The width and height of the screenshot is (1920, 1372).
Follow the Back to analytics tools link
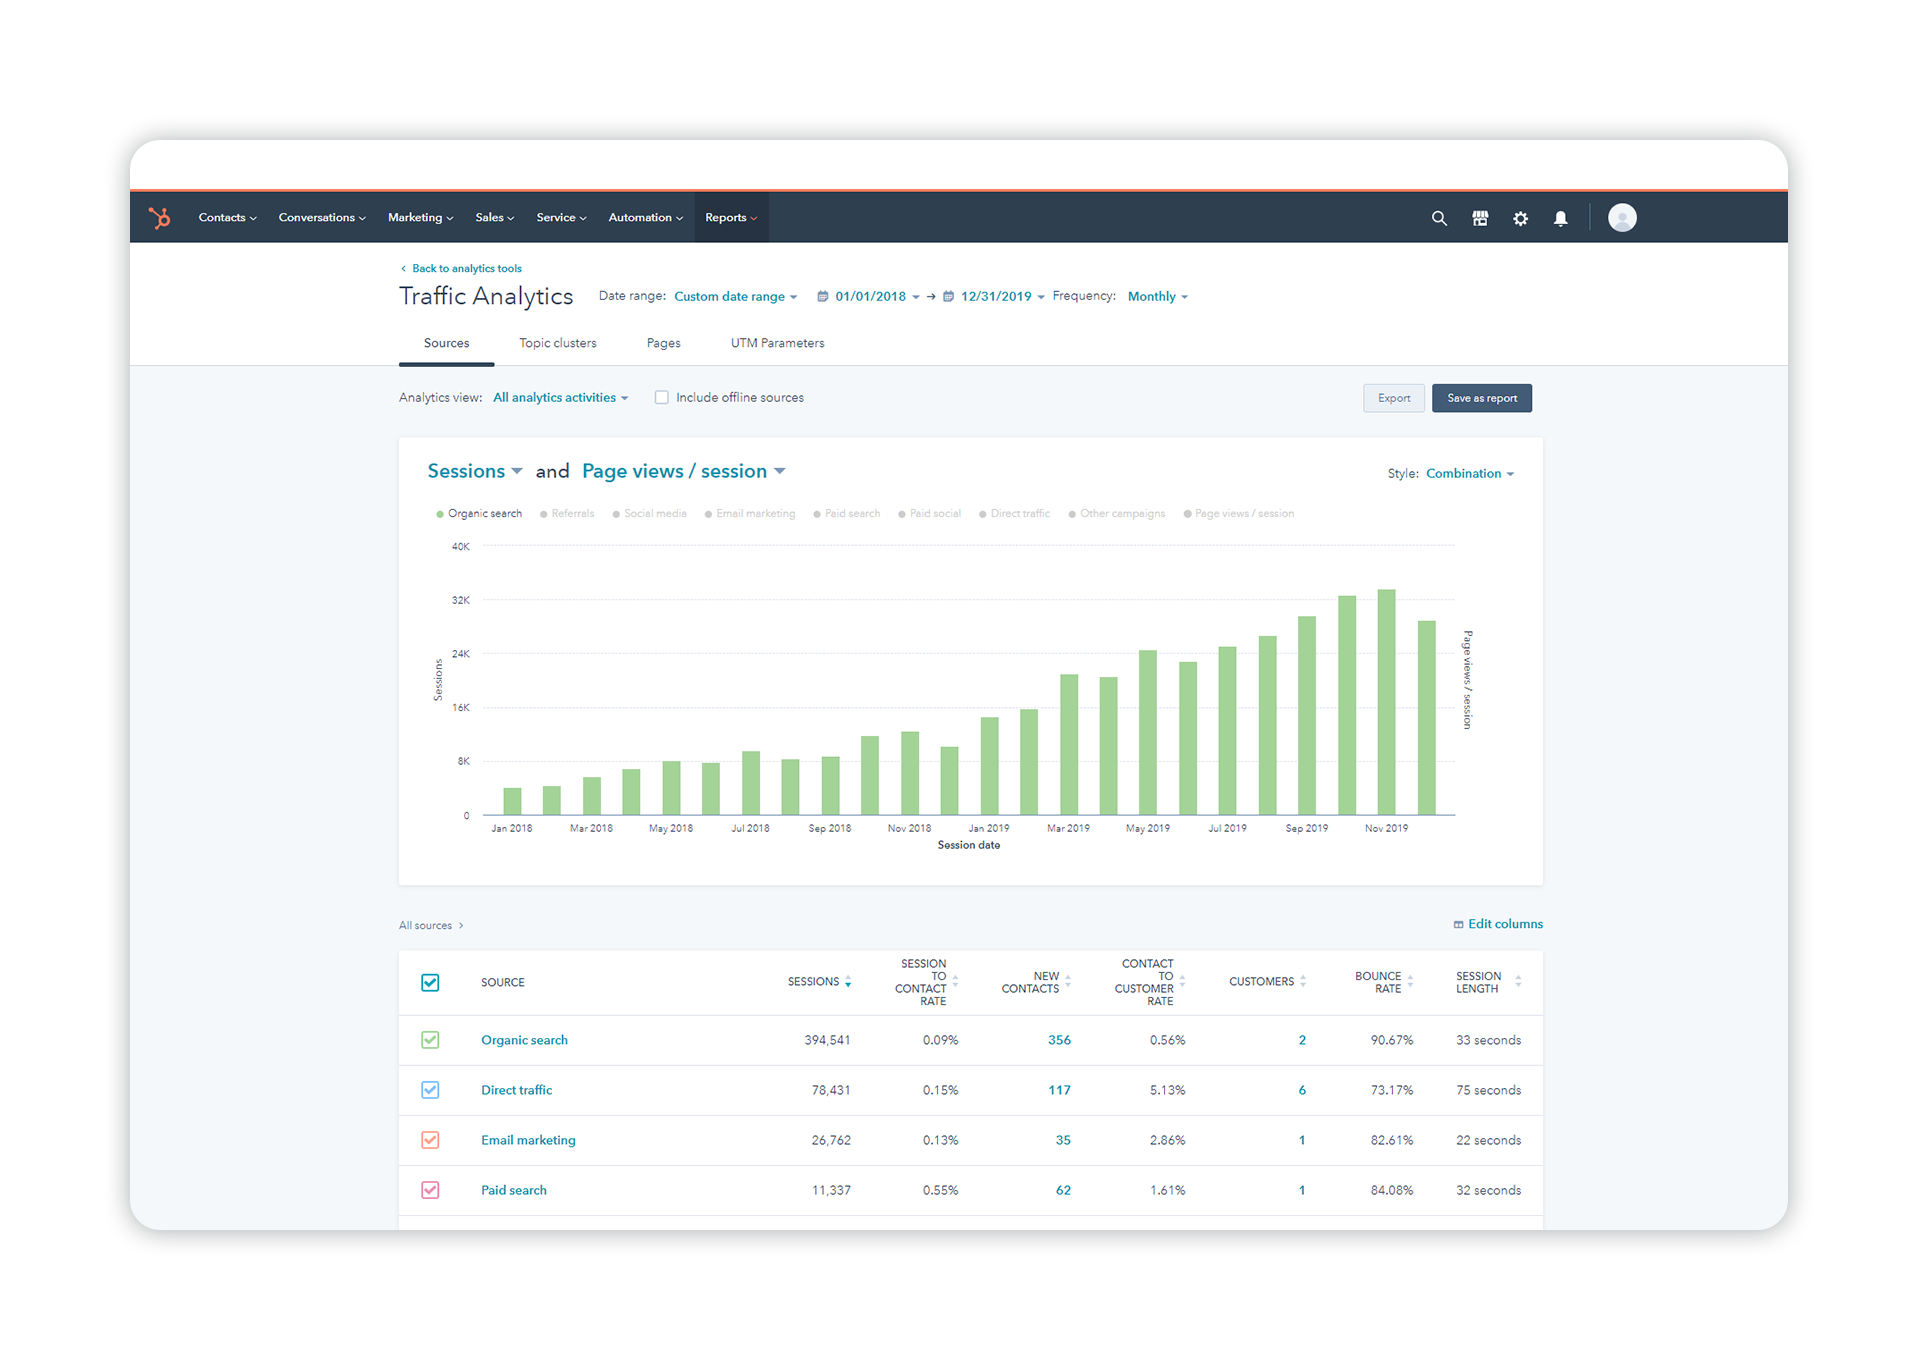(x=466, y=268)
